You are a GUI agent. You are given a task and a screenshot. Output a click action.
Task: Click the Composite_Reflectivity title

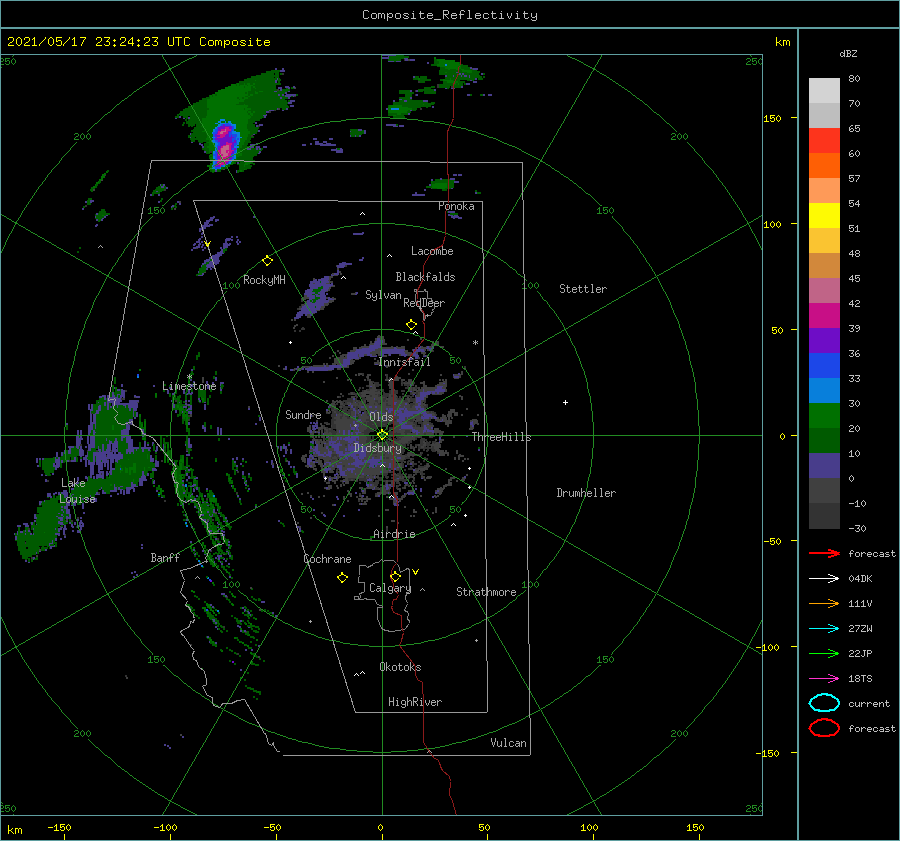[450, 15]
